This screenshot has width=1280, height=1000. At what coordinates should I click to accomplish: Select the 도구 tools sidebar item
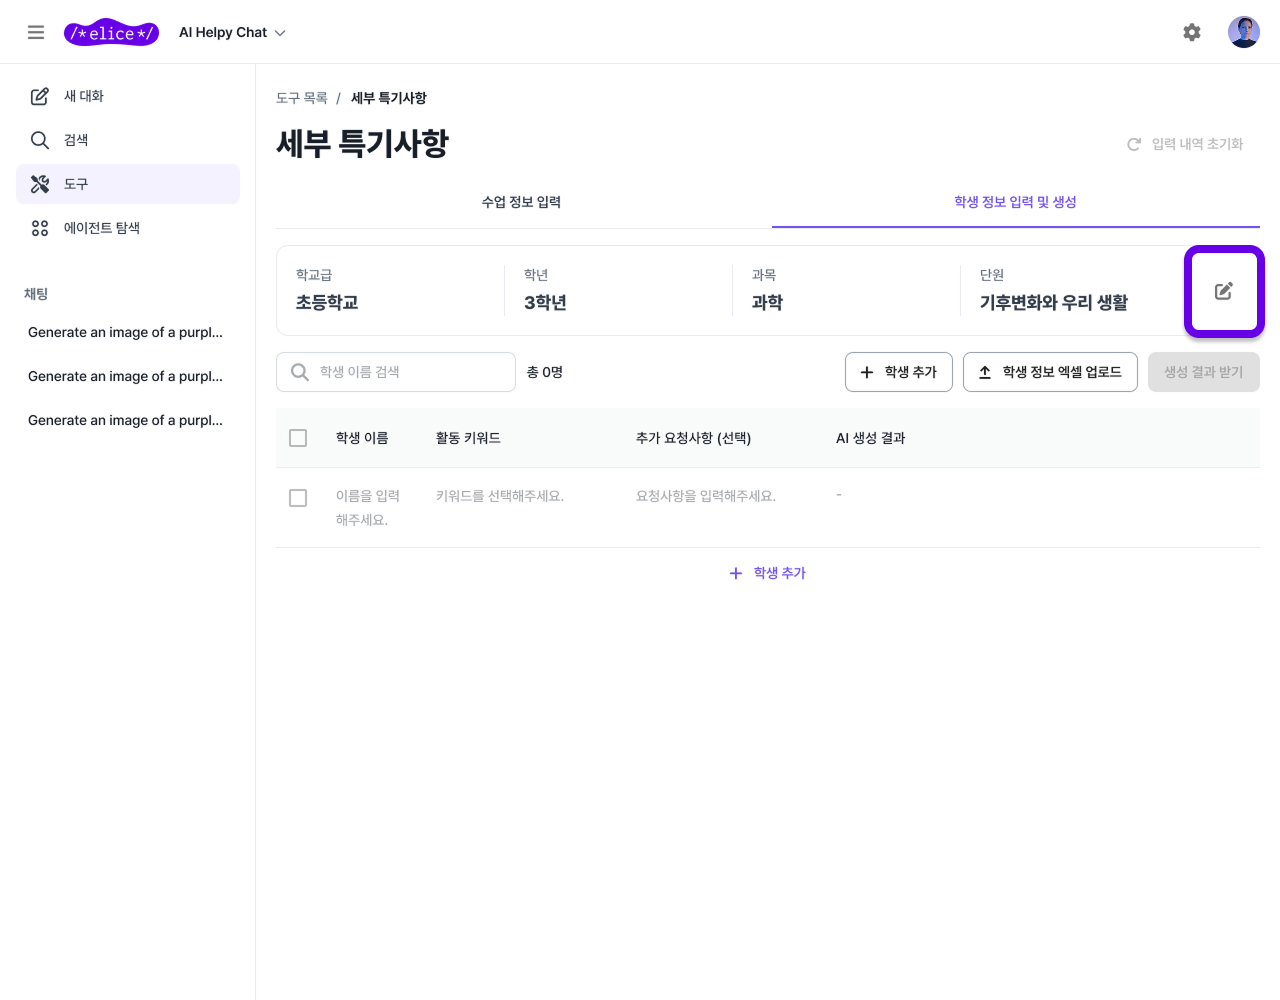tap(76, 184)
